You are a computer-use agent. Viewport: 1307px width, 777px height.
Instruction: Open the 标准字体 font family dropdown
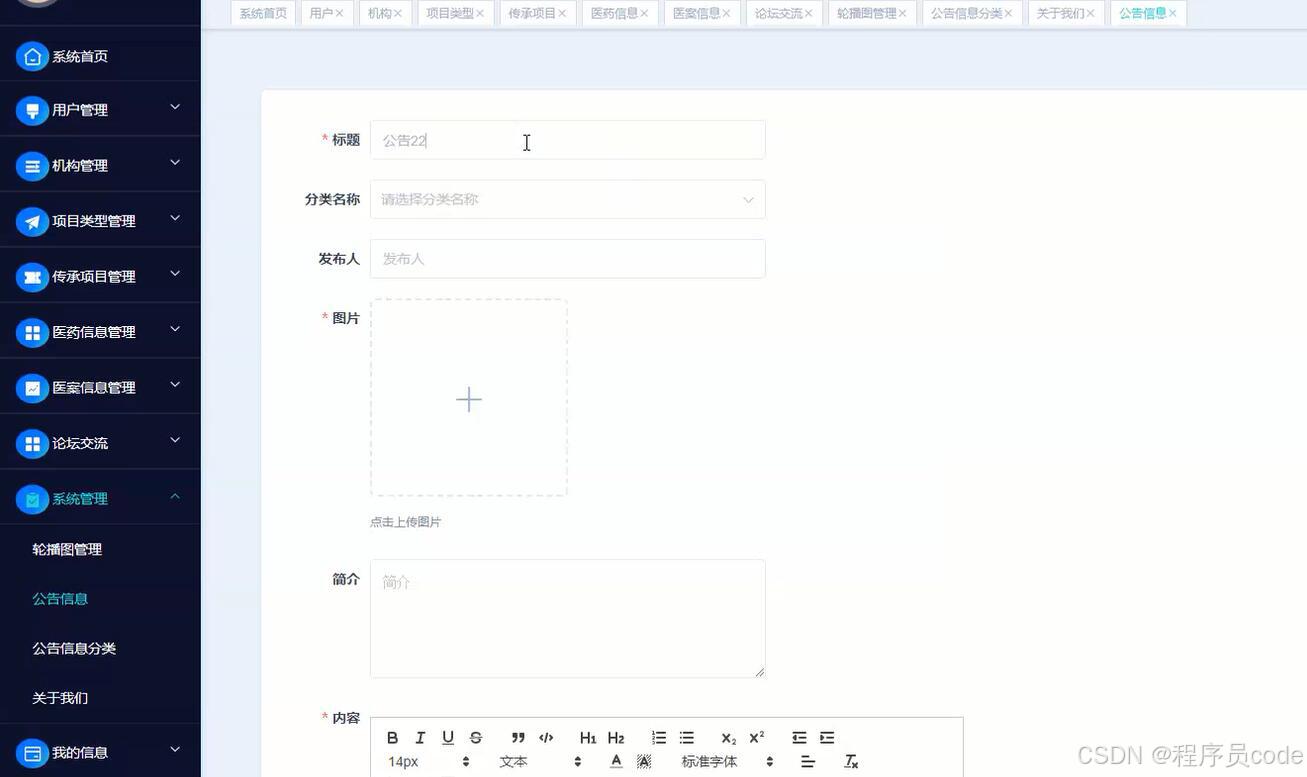pyautogui.click(x=727, y=762)
